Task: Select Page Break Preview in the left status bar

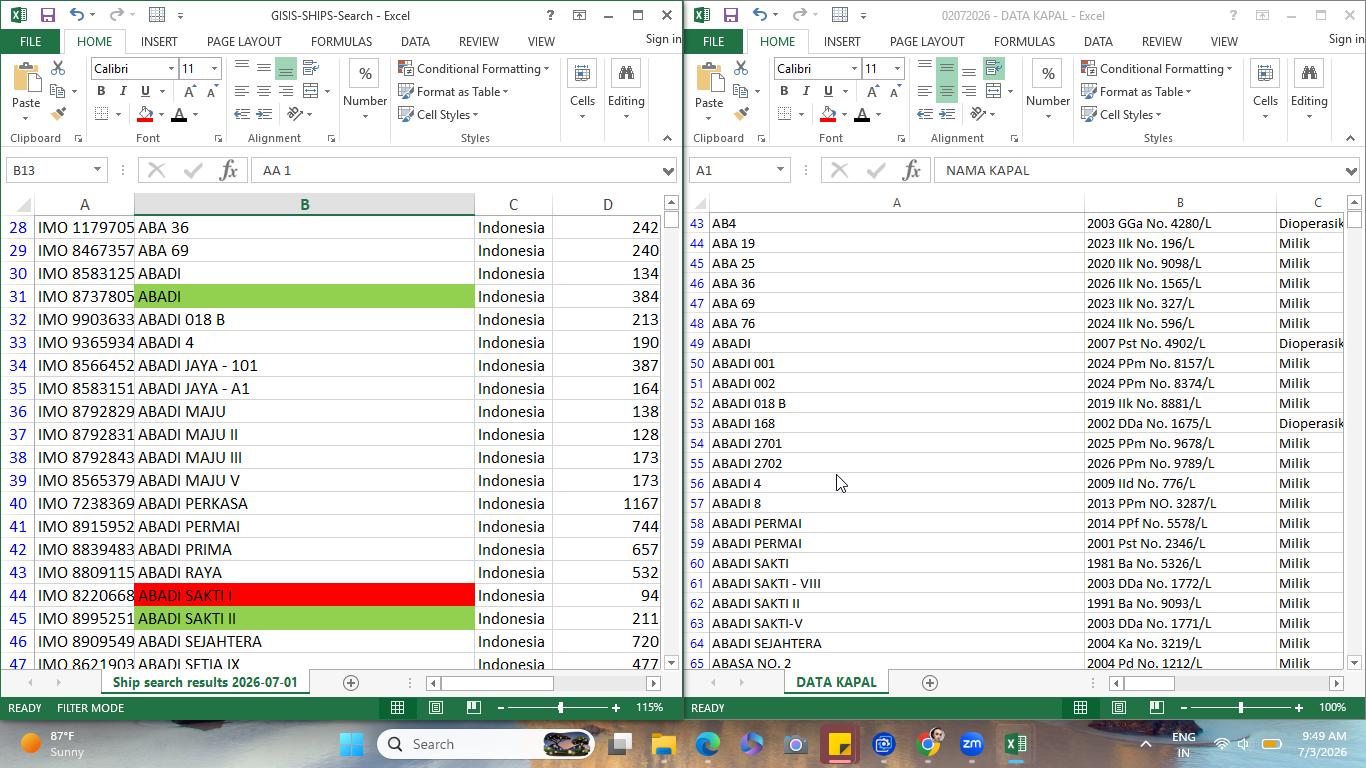Action: tap(474, 707)
